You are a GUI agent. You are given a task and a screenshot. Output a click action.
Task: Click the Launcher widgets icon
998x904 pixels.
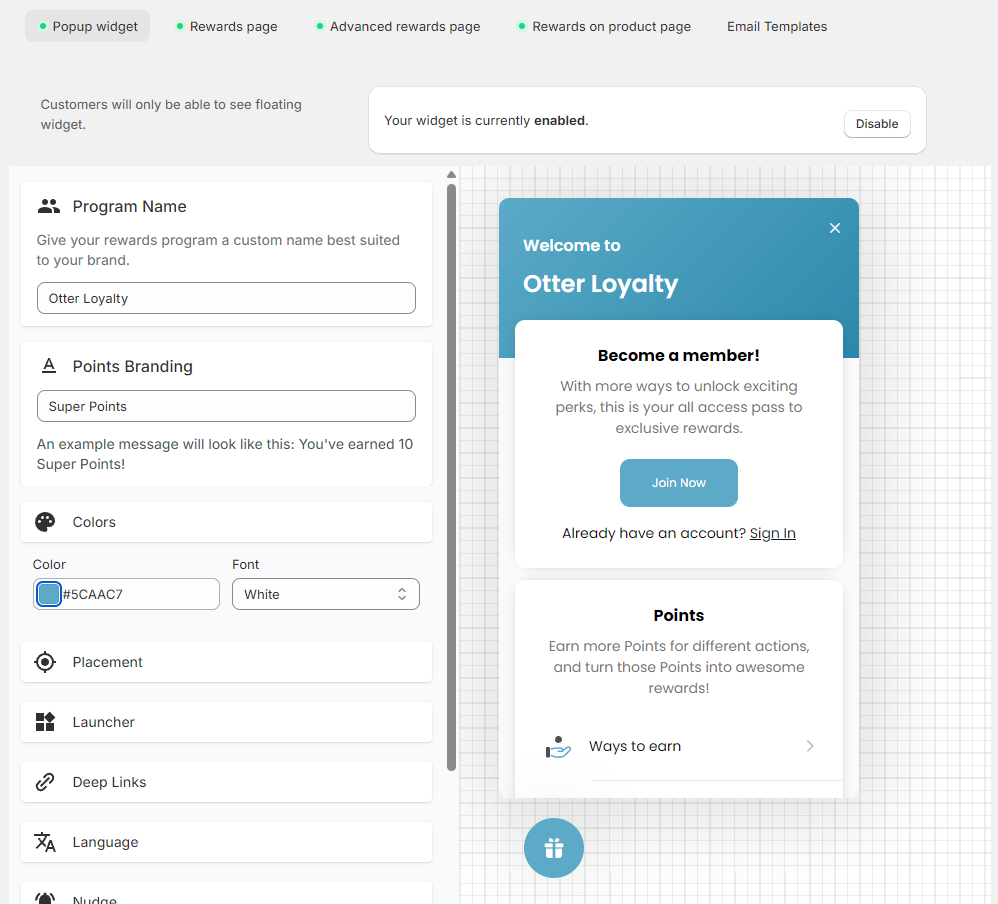coord(45,722)
